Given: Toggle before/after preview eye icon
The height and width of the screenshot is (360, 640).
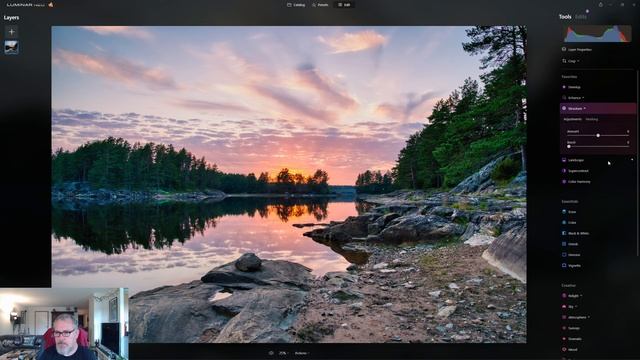Looking at the screenshot, I should point(271,353).
